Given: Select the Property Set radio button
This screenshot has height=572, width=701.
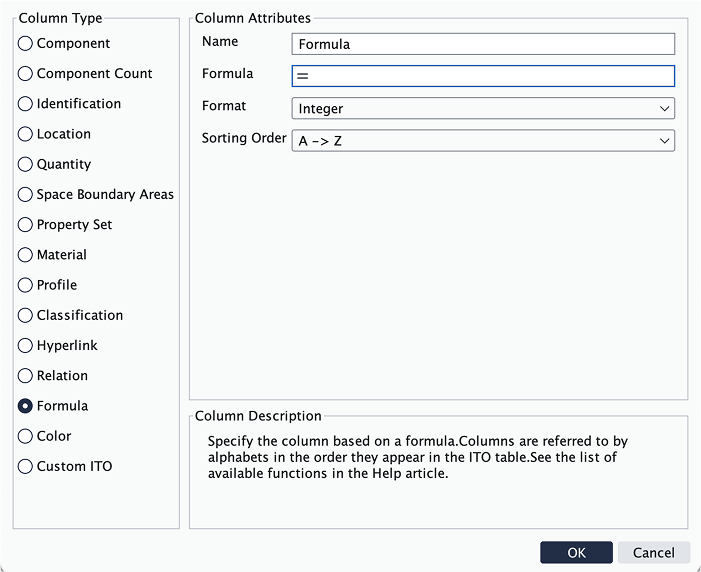Looking at the screenshot, I should [x=26, y=225].
